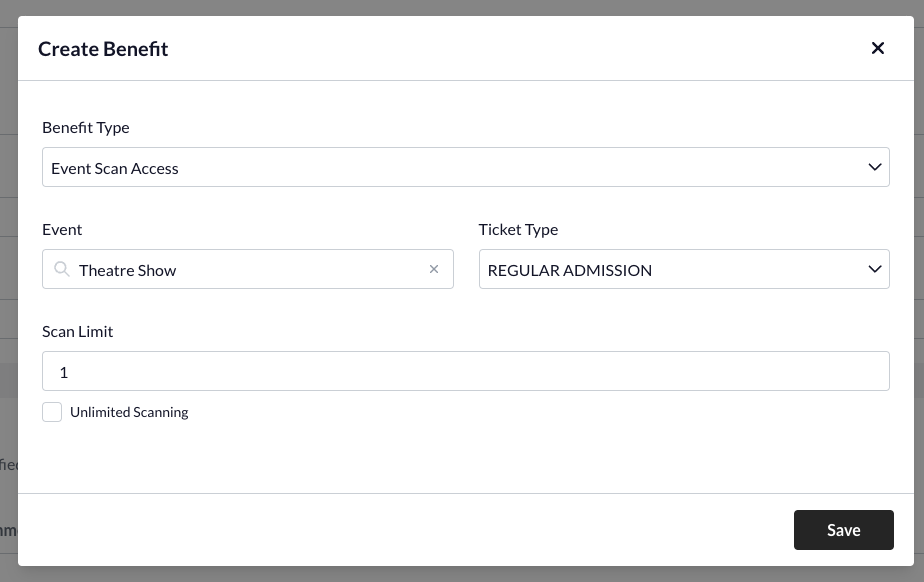
Task: Click the Benefit Type chevron arrow
Action: [x=874, y=167]
